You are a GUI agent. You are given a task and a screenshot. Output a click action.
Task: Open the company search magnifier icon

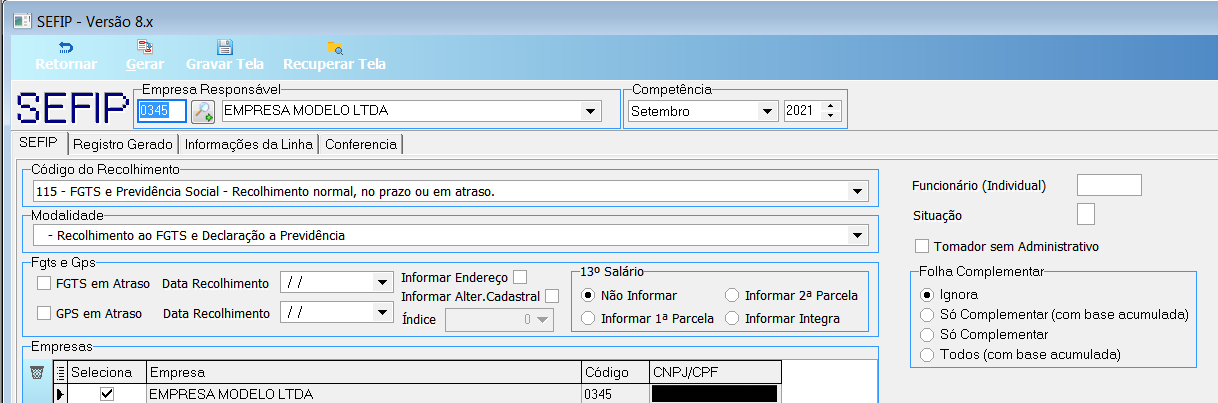[203, 111]
